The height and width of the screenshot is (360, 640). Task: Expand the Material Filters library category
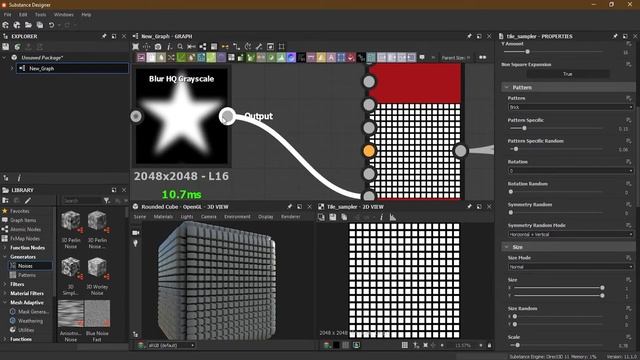[5, 293]
